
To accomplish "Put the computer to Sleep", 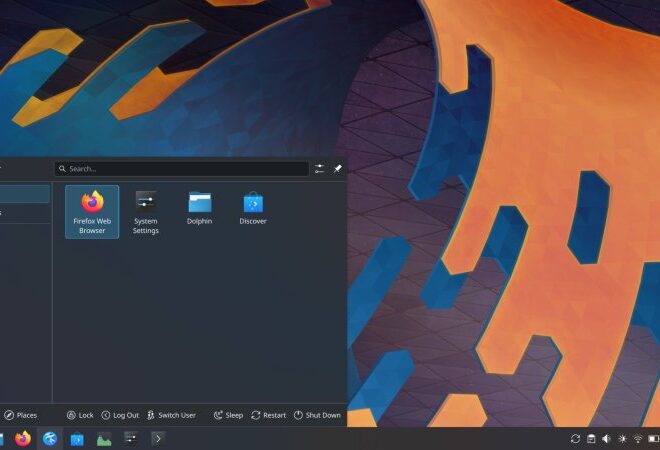I will click(229, 415).
